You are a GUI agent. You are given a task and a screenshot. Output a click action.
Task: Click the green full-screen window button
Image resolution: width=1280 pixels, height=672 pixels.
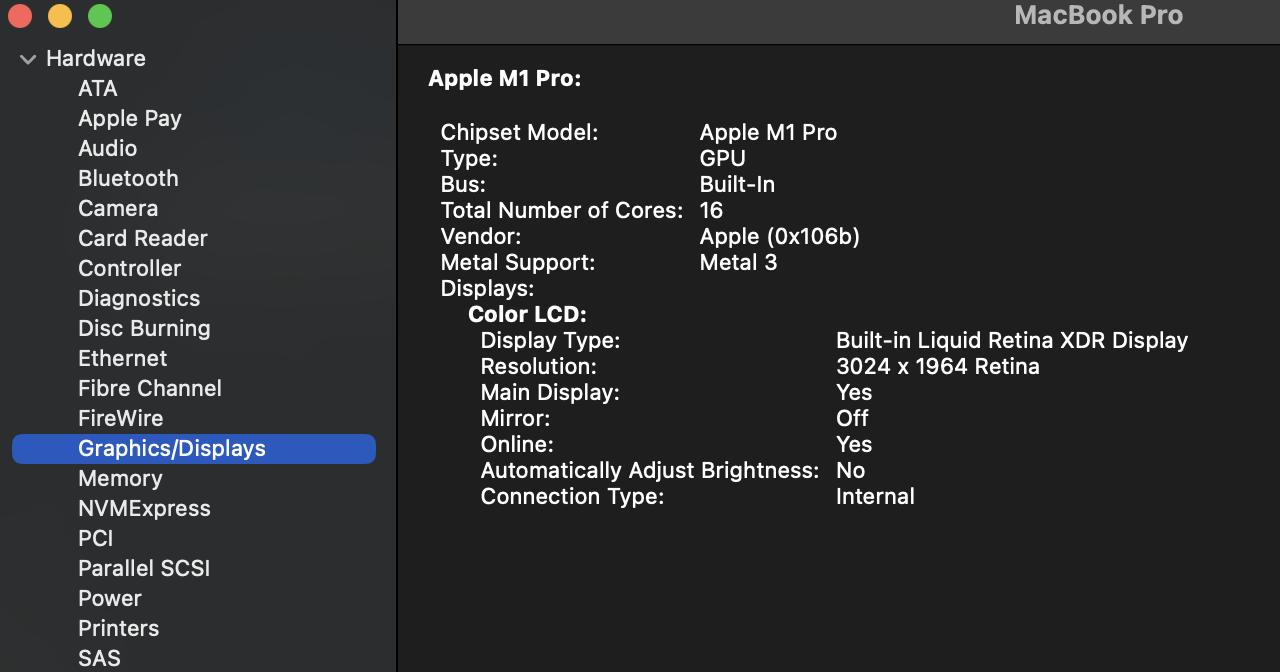tap(100, 16)
